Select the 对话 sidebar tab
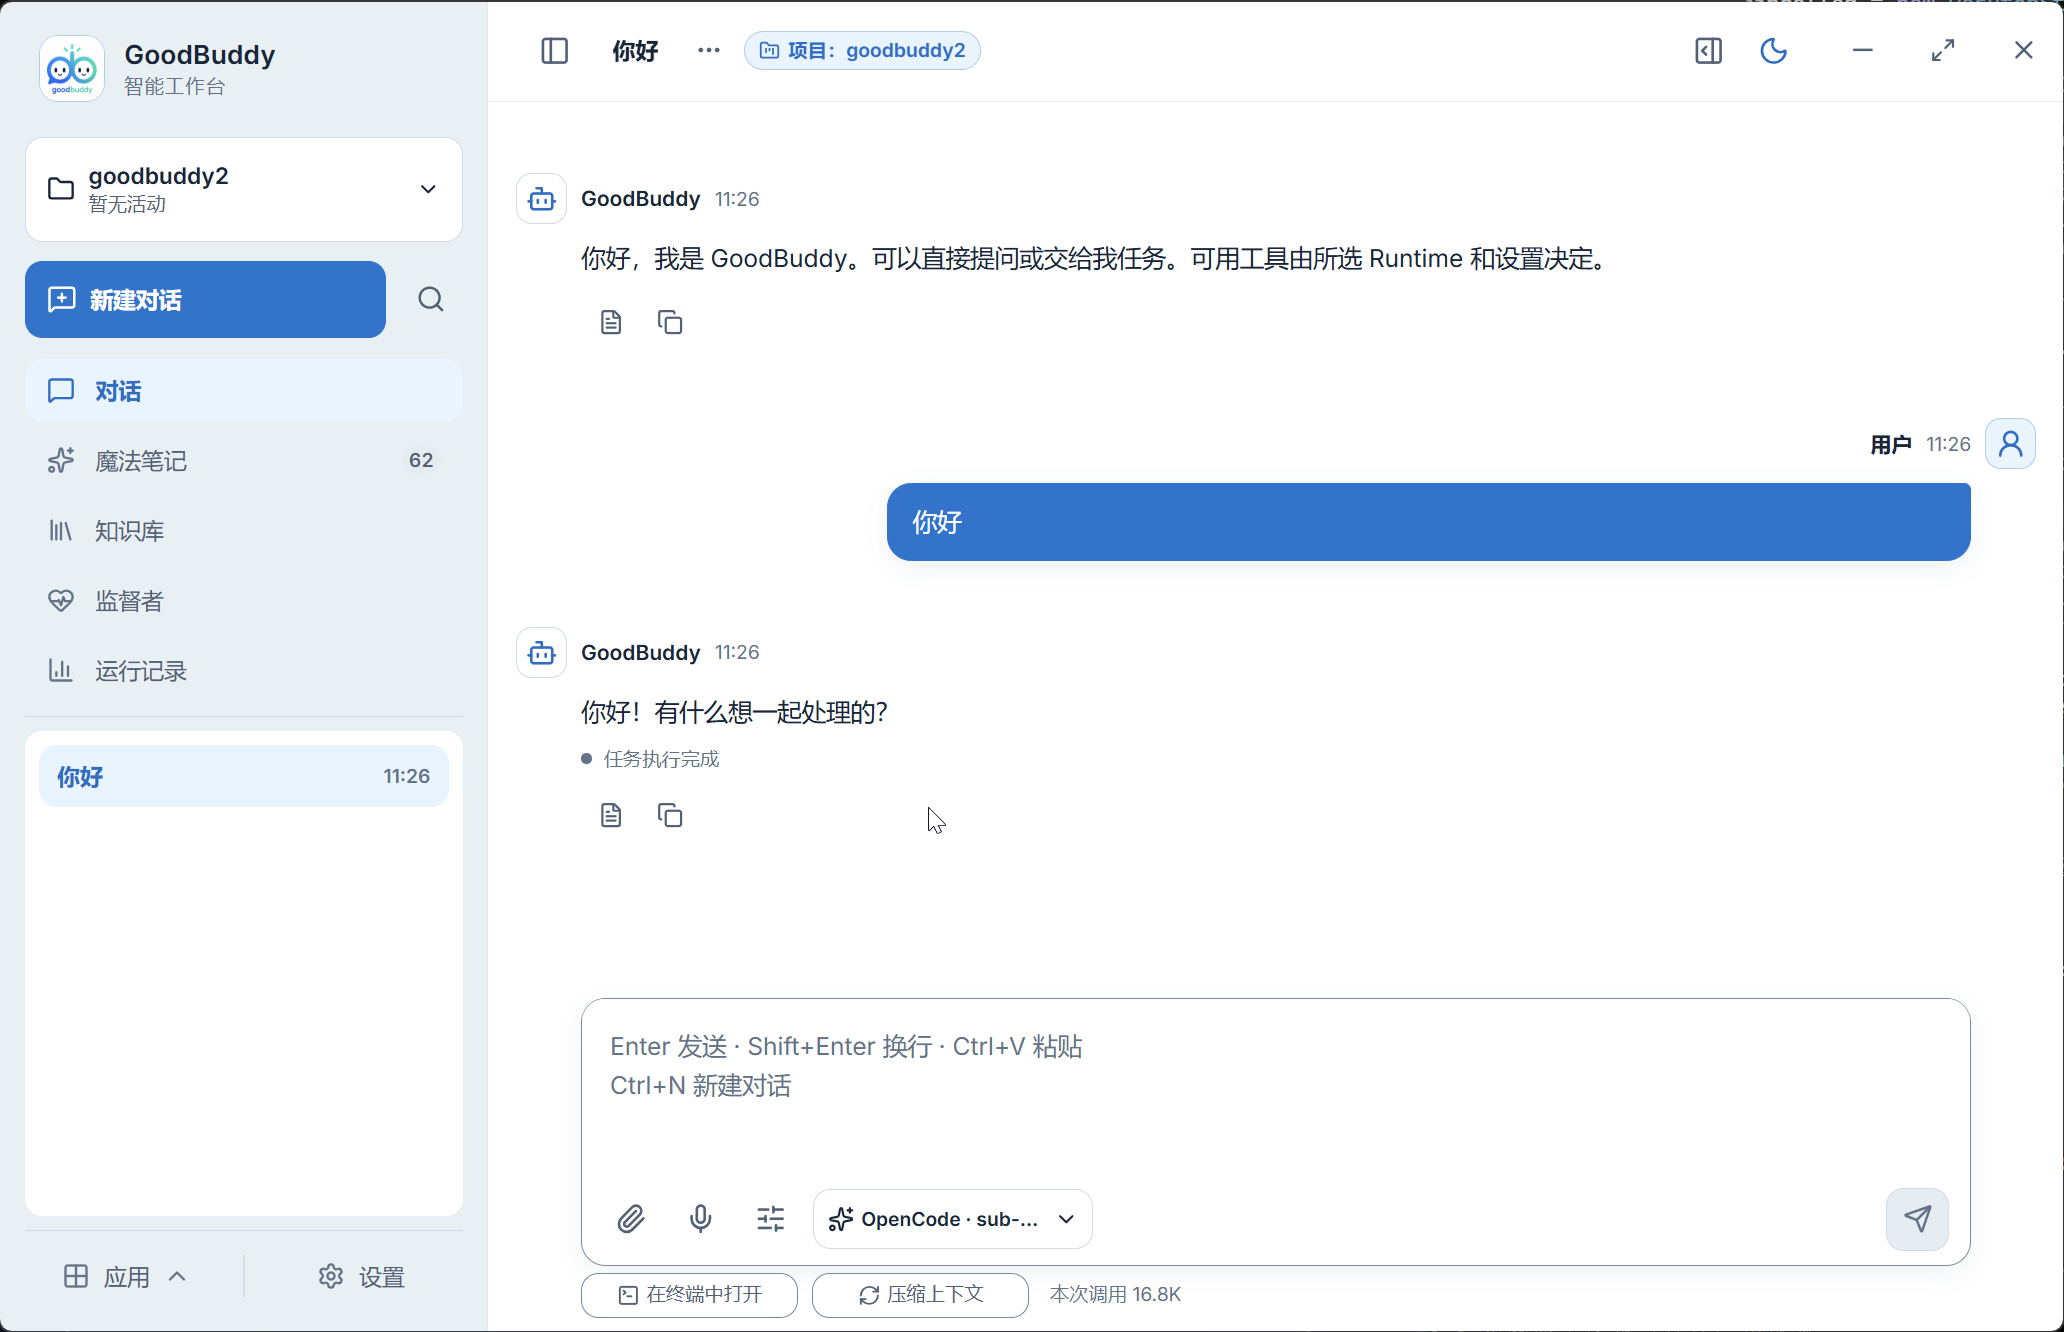Screen dimensions: 2064x1332 click(x=244, y=391)
